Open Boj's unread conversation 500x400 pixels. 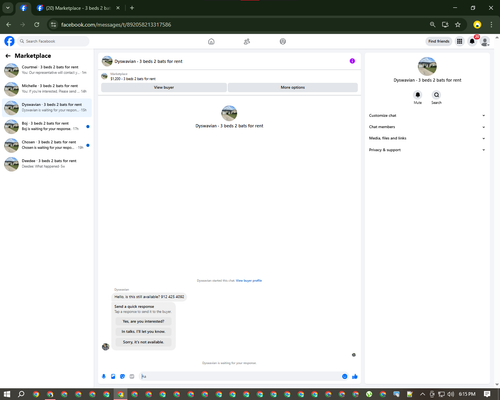tap(47, 126)
